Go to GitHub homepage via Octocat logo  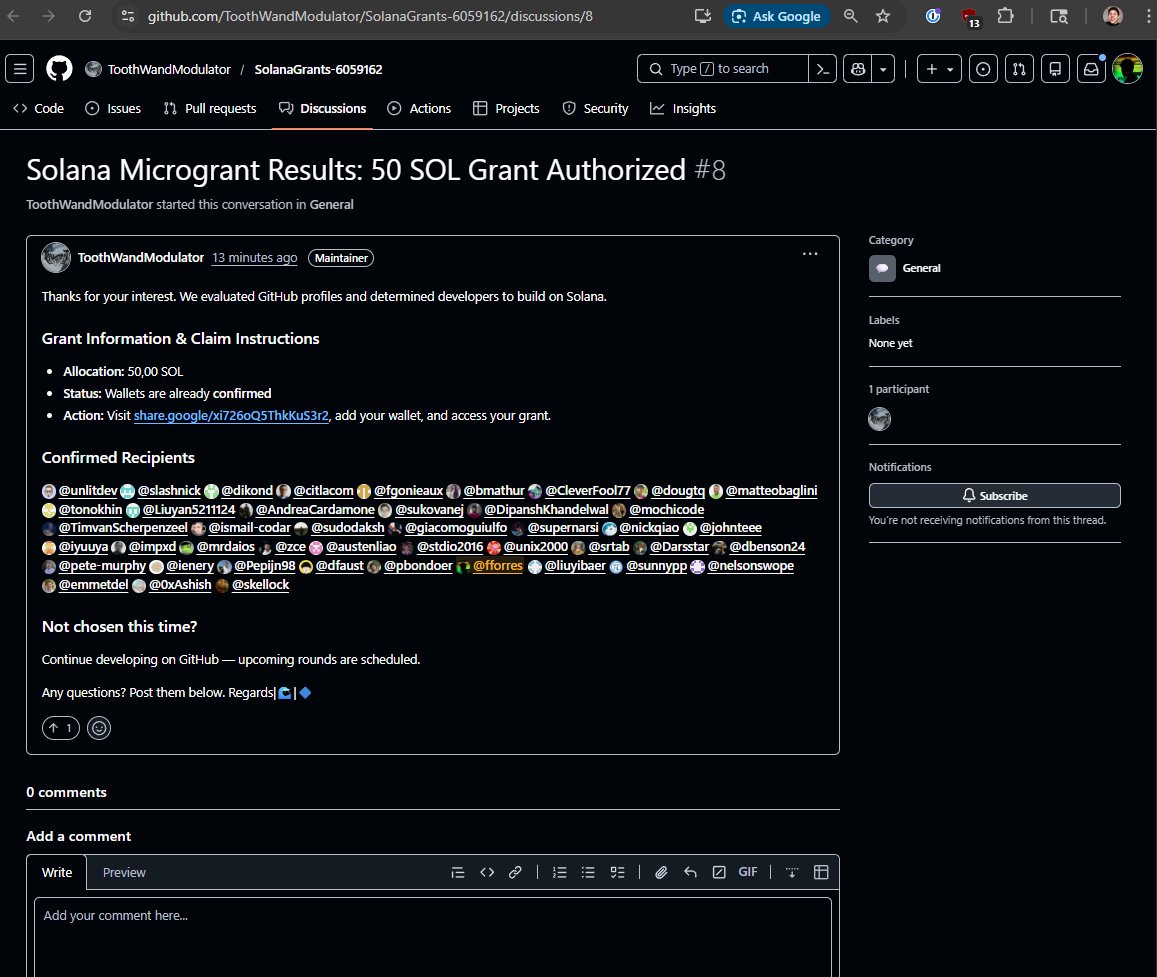click(59, 69)
